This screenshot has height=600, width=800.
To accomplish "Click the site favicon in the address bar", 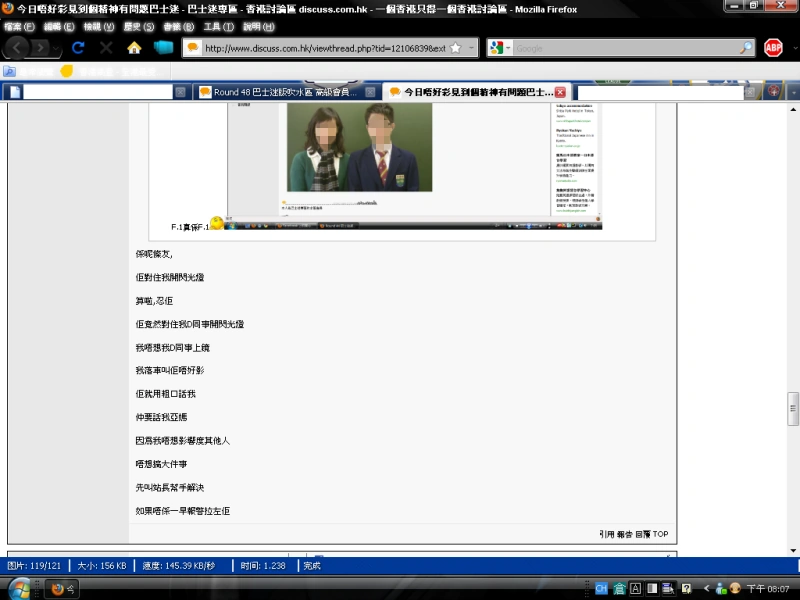I will point(193,48).
